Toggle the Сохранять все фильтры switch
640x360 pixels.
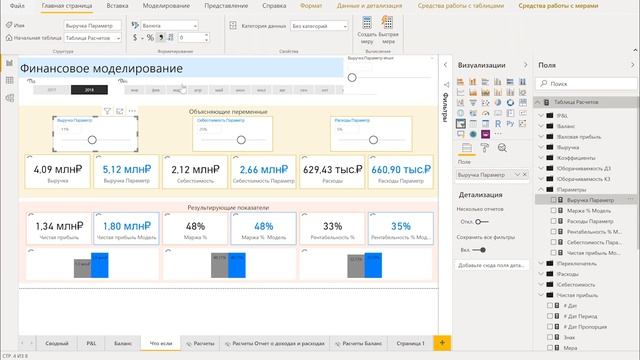tap(479, 250)
